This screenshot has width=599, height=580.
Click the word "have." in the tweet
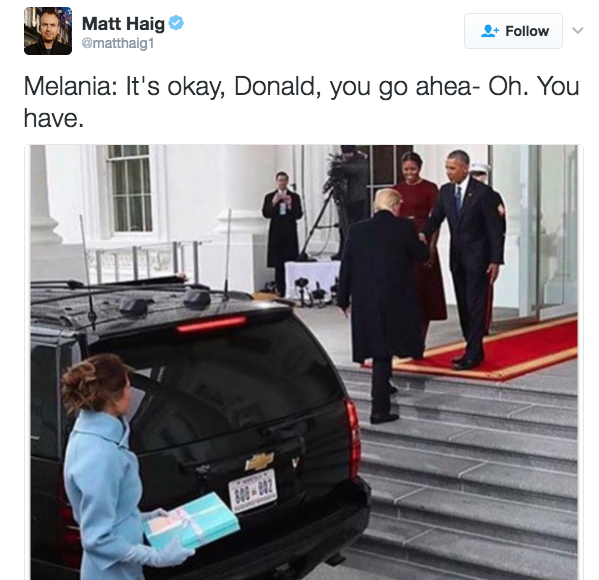click(53, 118)
